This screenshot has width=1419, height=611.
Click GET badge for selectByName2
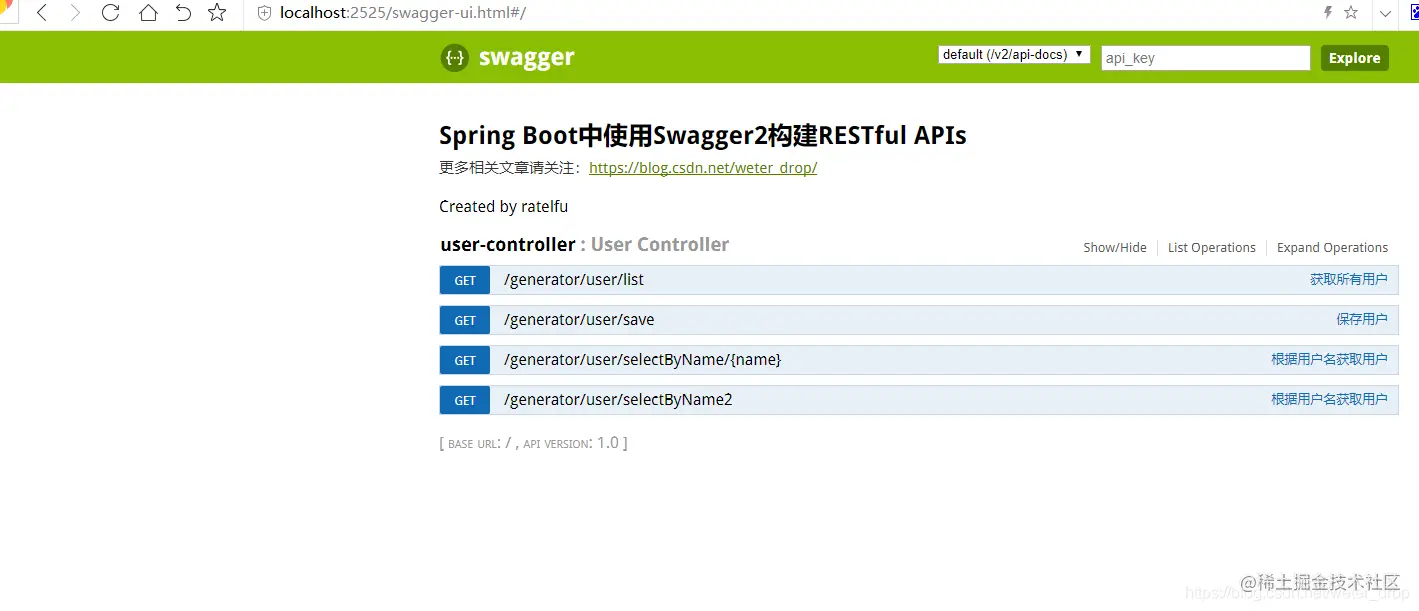click(x=465, y=400)
